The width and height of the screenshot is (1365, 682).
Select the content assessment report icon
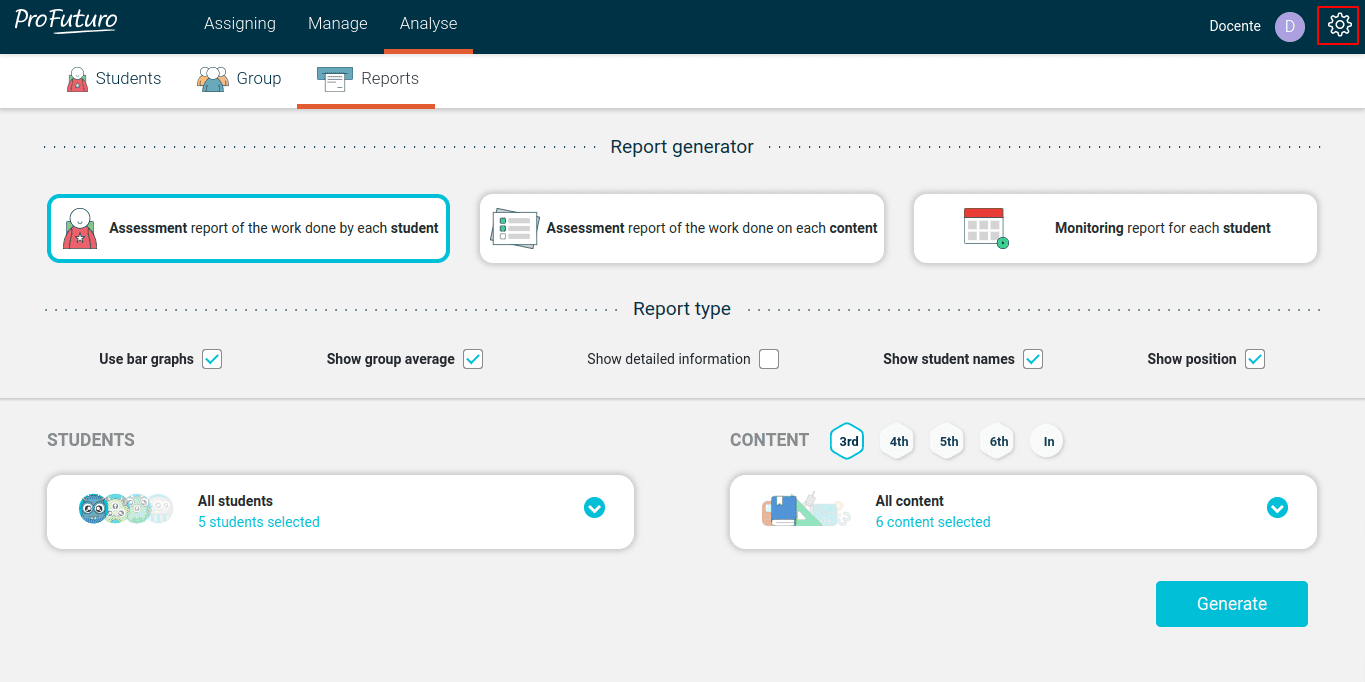click(x=514, y=228)
